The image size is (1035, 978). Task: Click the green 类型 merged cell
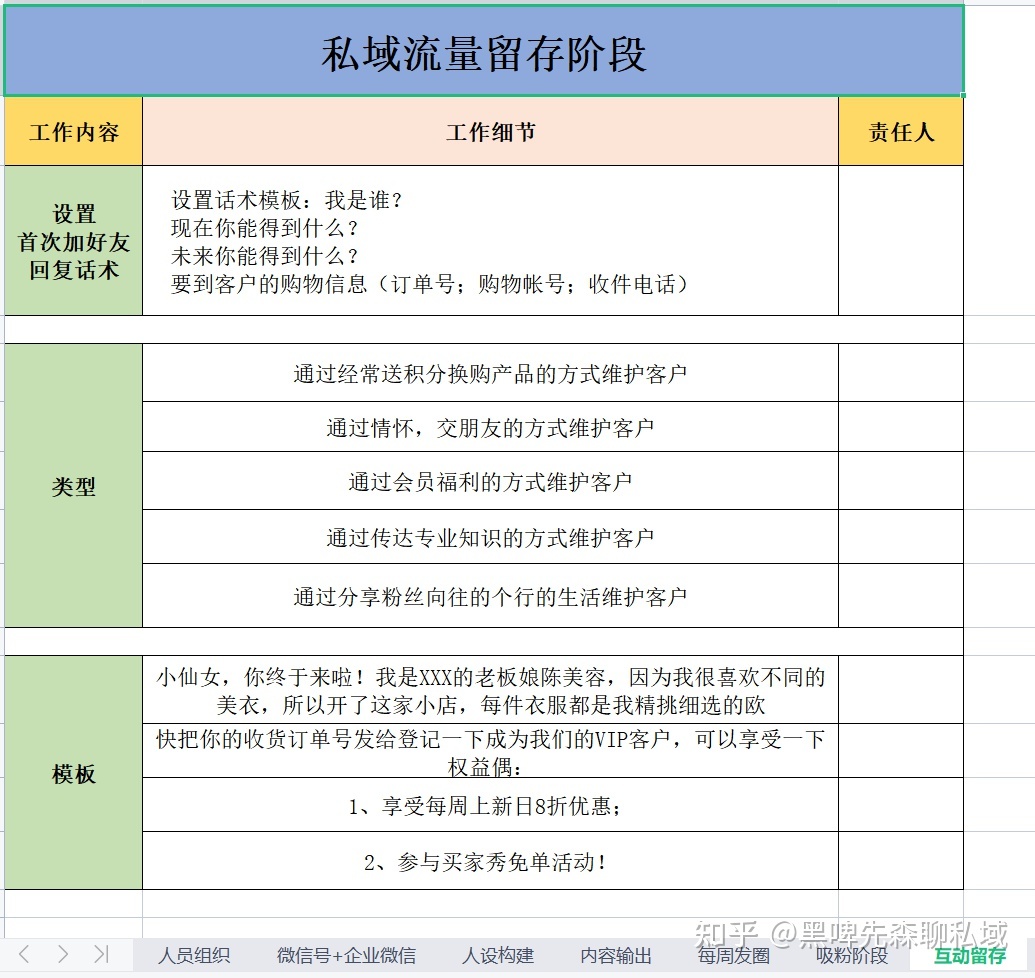[x=74, y=486]
